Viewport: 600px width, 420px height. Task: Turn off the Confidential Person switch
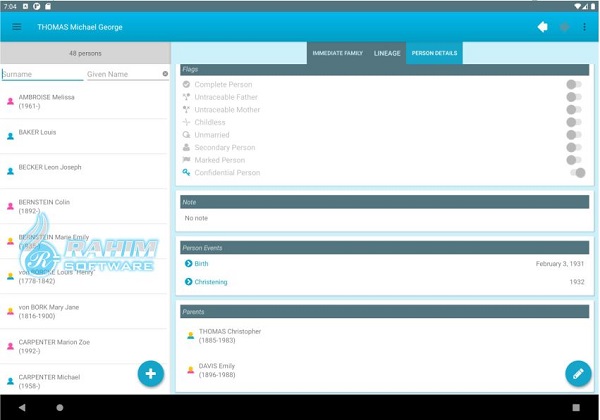click(578, 173)
